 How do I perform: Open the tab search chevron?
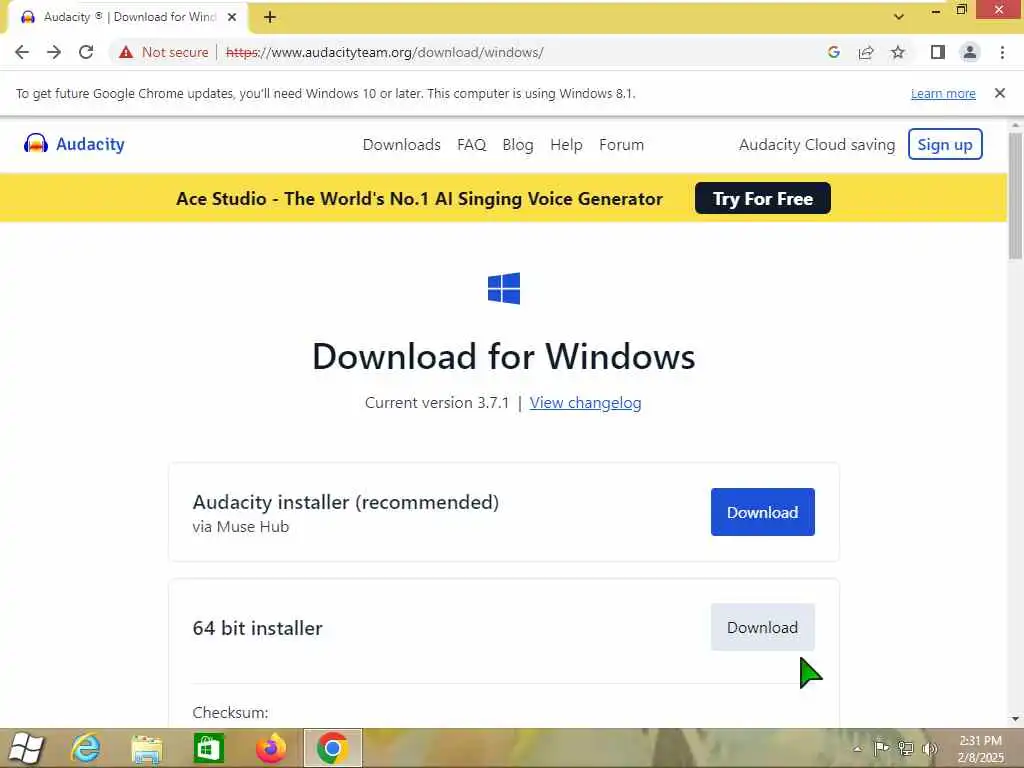(x=899, y=17)
